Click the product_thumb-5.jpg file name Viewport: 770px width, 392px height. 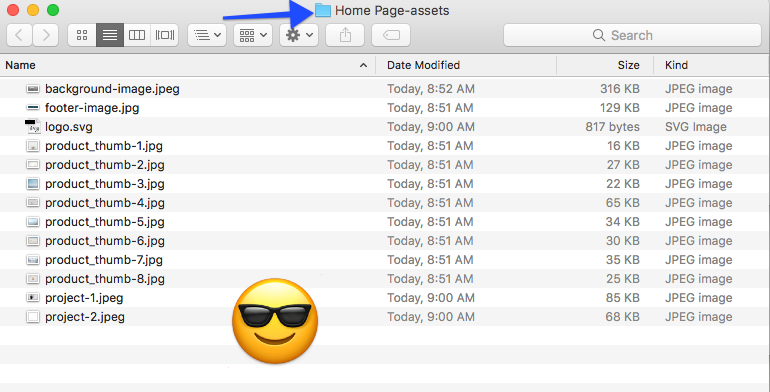click(105, 222)
